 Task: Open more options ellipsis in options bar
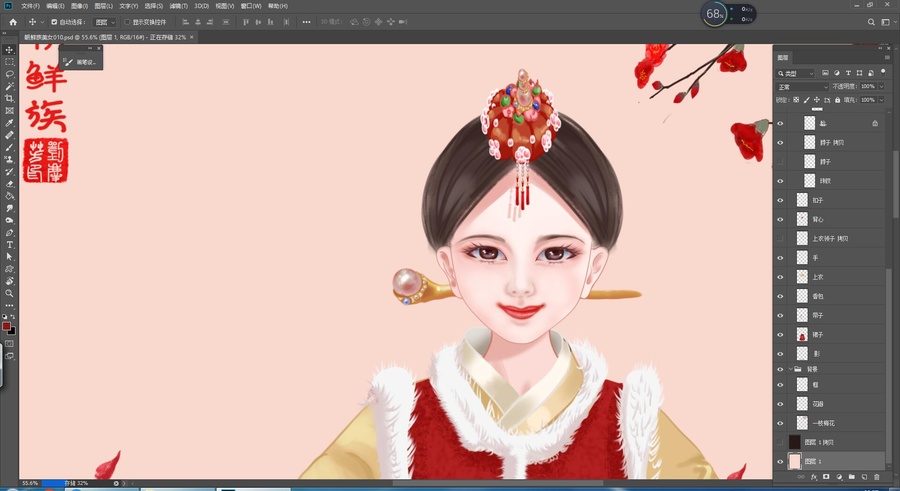(307, 22)
